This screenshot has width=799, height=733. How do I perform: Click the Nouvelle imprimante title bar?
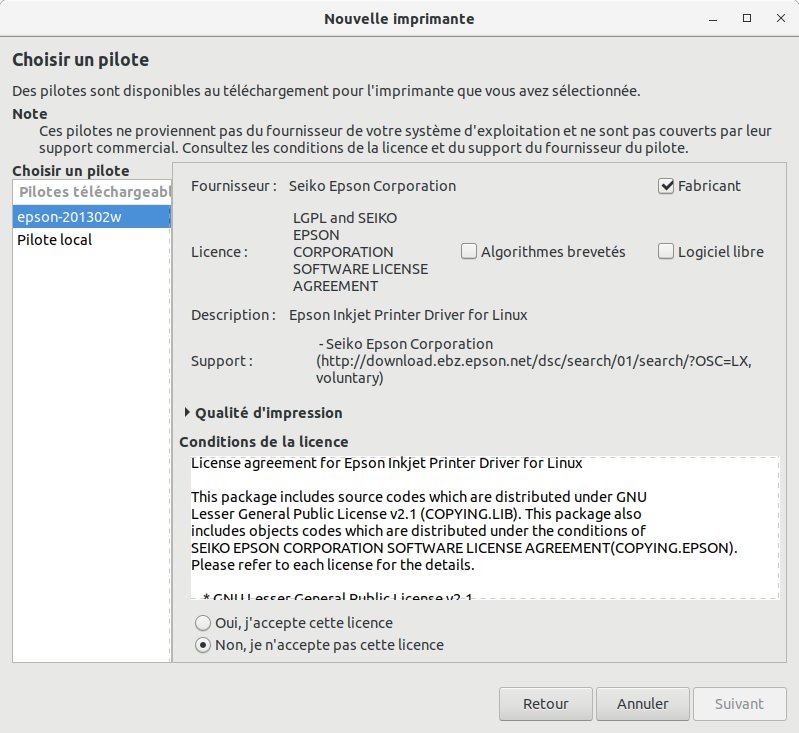(x=400, y=18)
